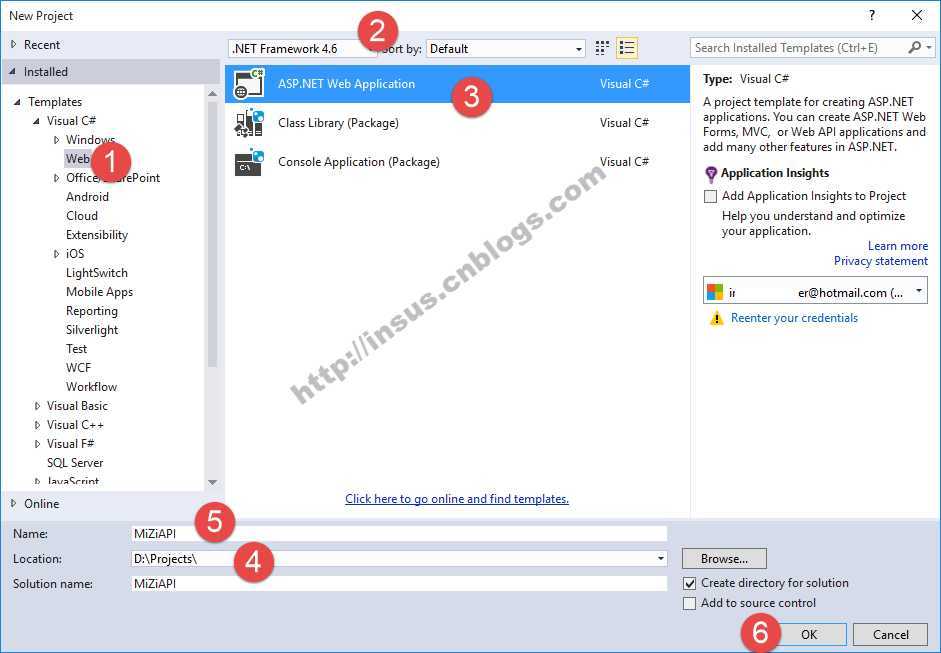Click here to go online and find templates
This screenshot has height=653, width=941.
tap(457, 499)
